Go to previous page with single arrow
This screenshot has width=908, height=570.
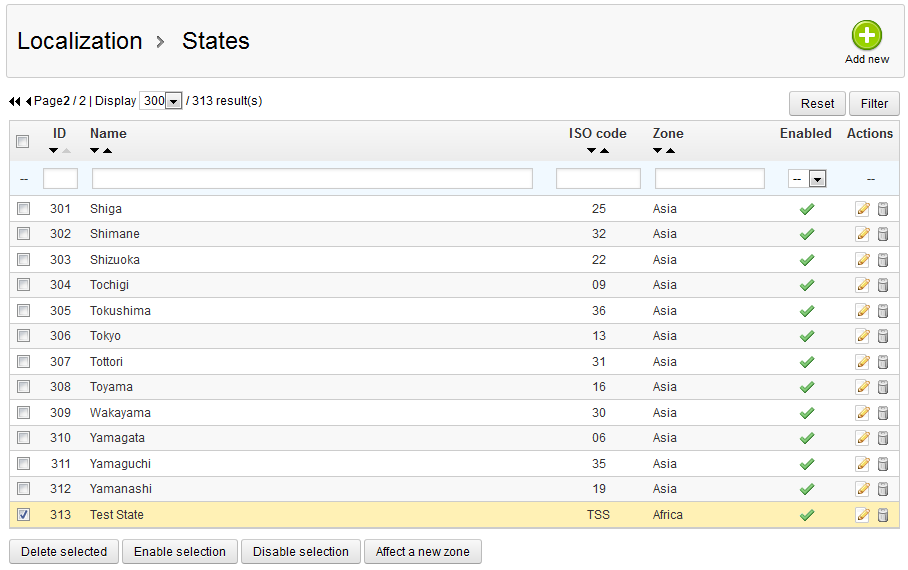28,102
